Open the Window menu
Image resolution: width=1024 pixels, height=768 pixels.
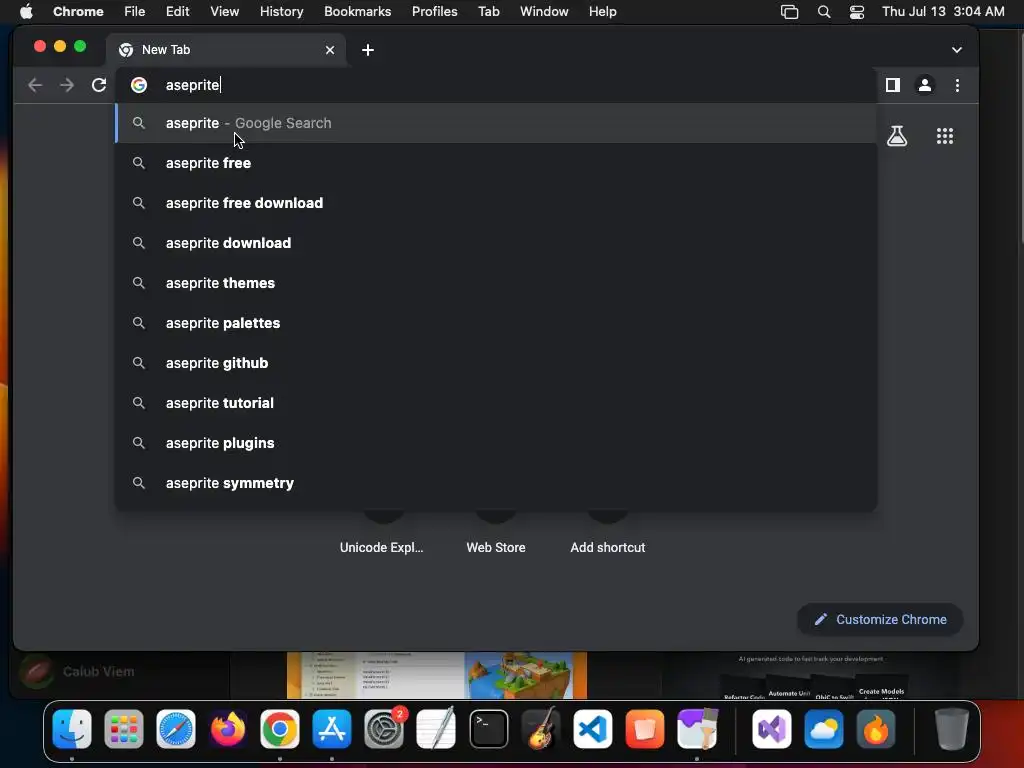tap(544, 12)
